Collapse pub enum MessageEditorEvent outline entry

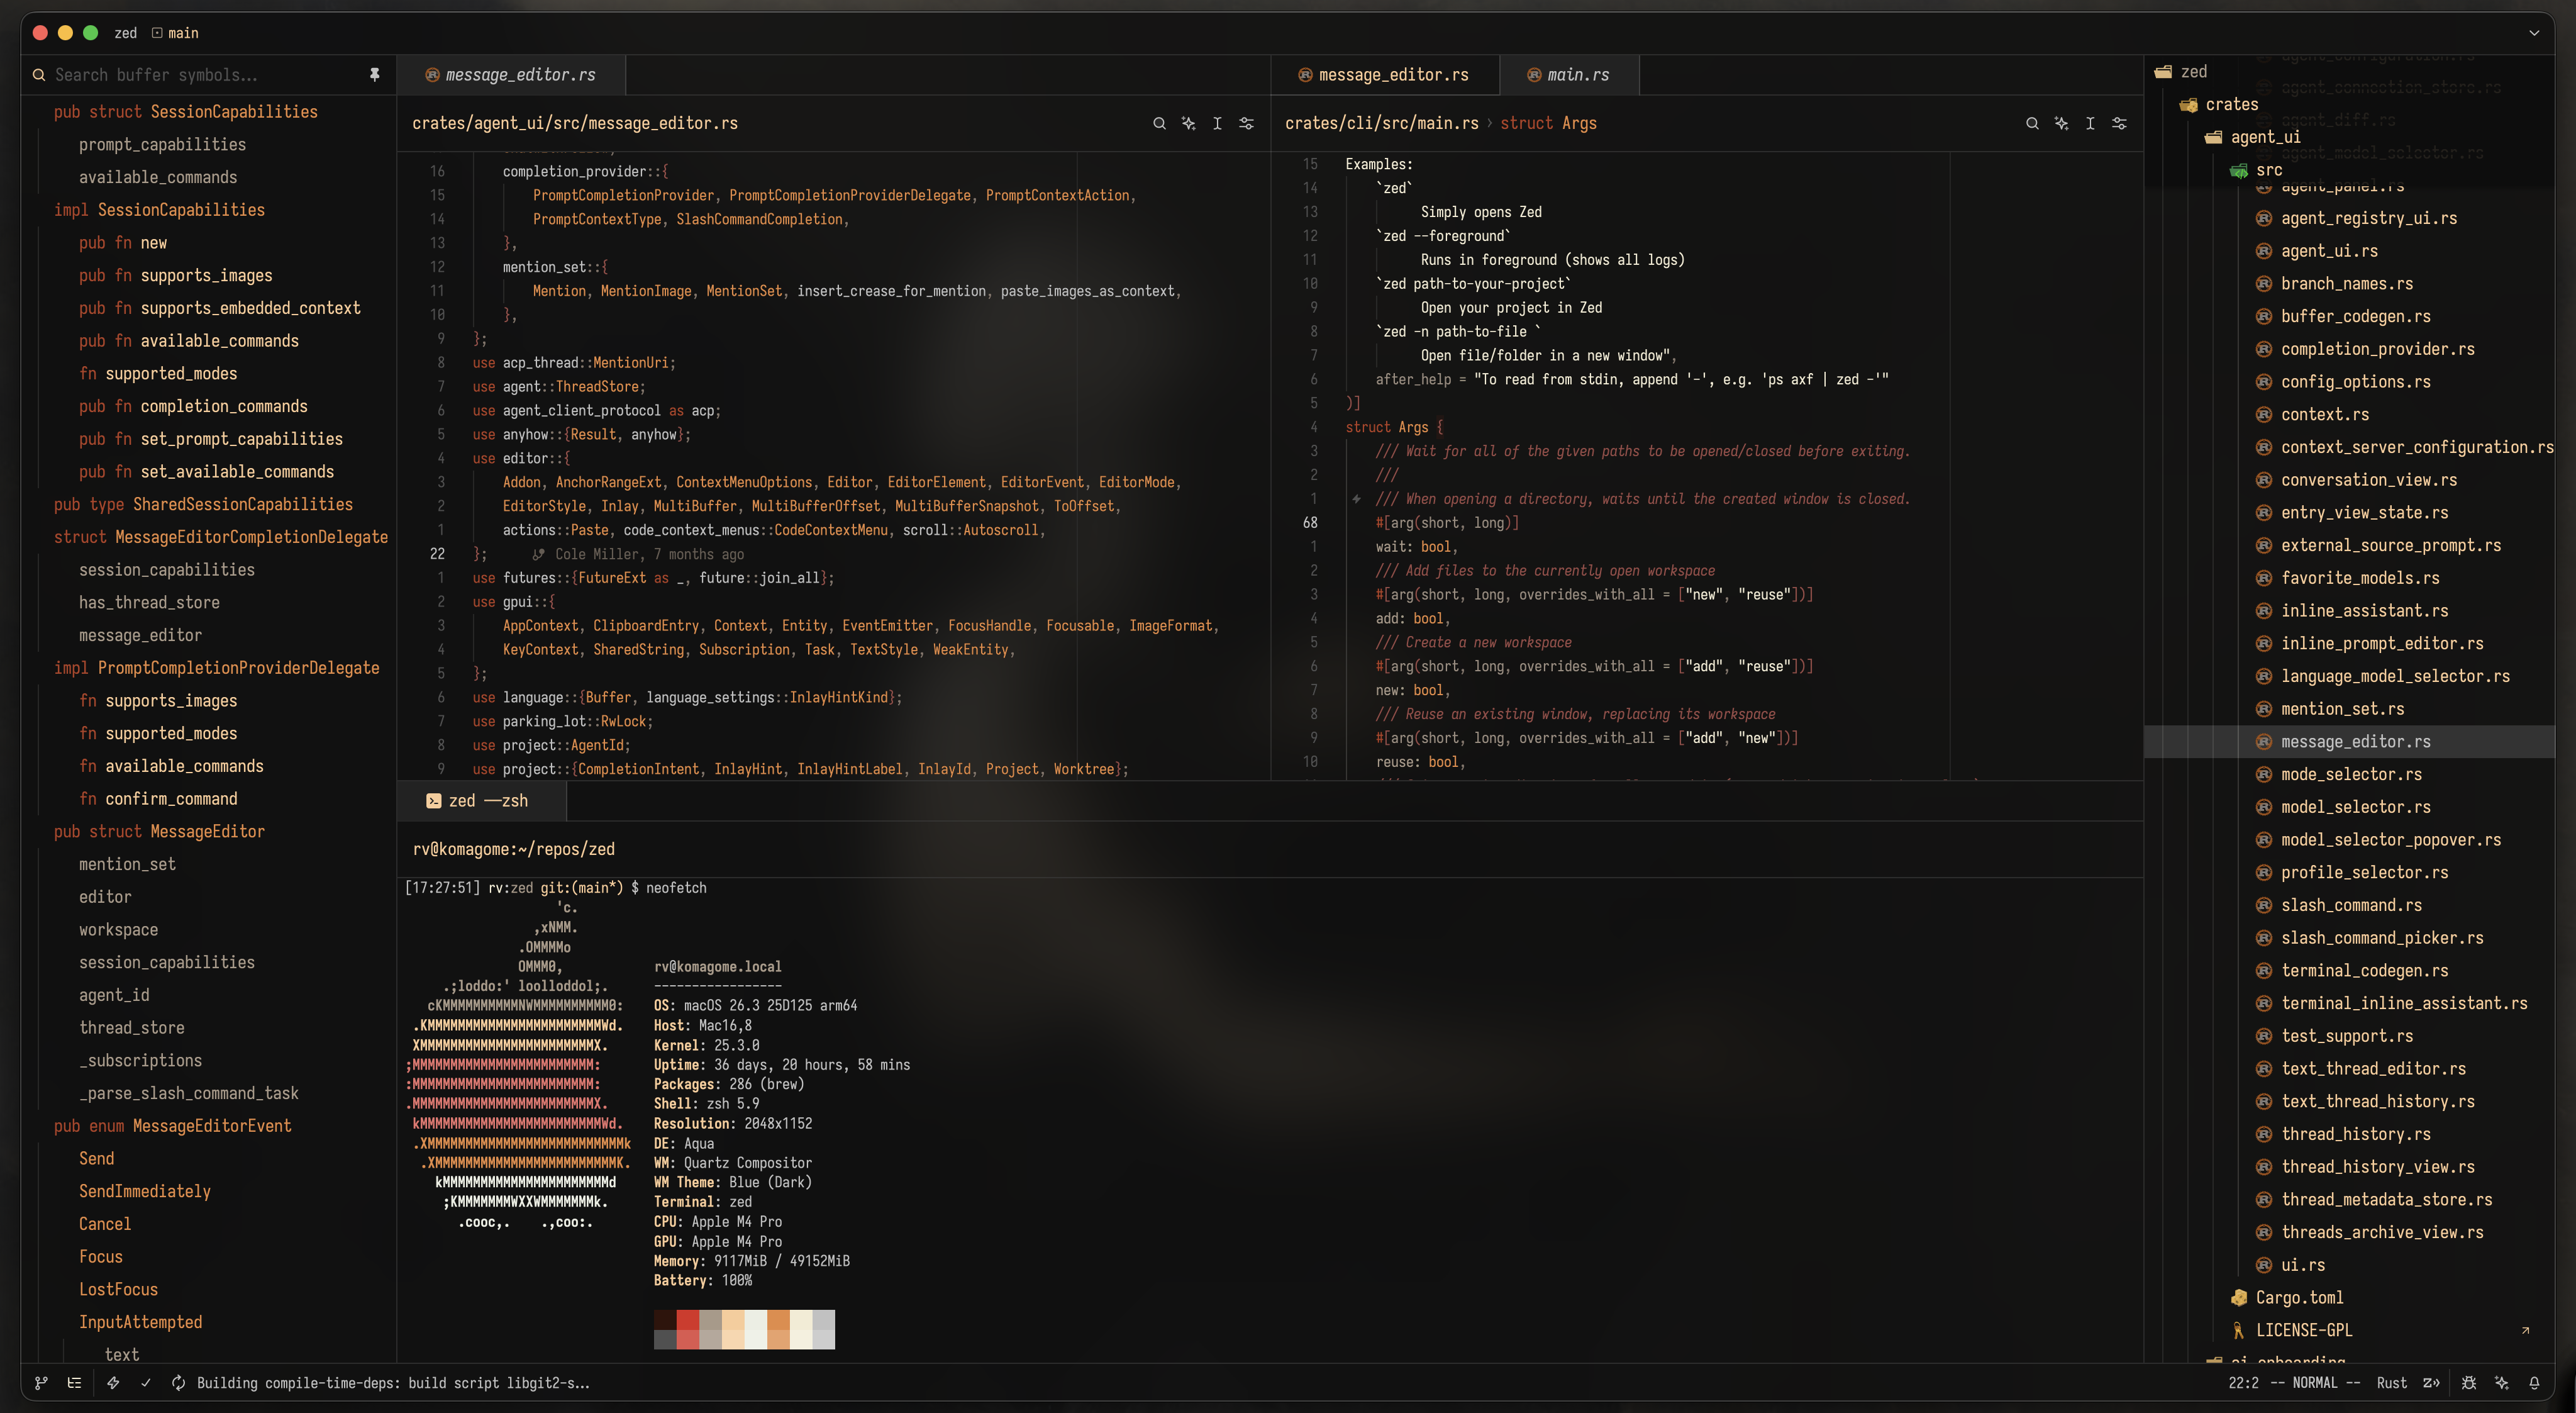[173, 1126]
